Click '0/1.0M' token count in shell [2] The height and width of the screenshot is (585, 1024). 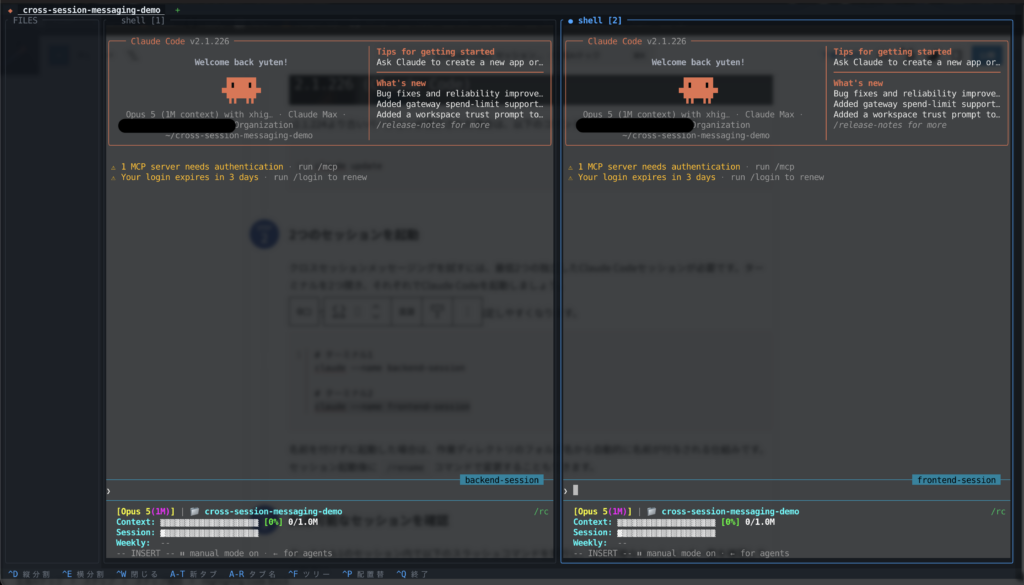click(760, 522)
